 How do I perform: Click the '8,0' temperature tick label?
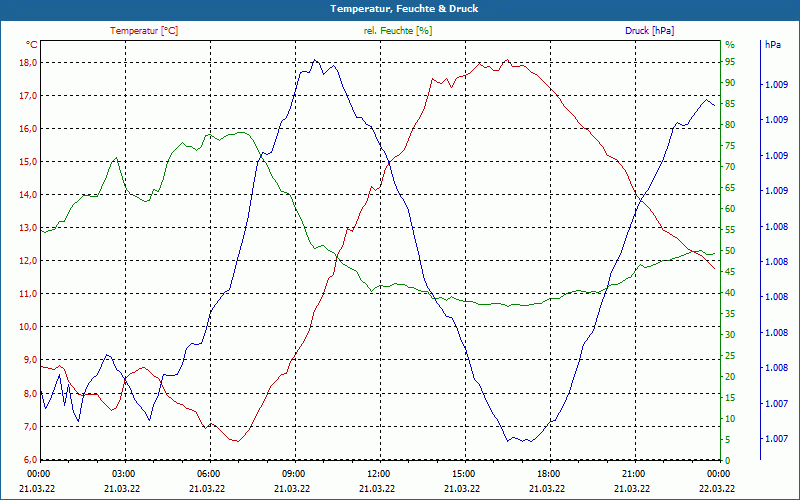[x=30, y=393]
